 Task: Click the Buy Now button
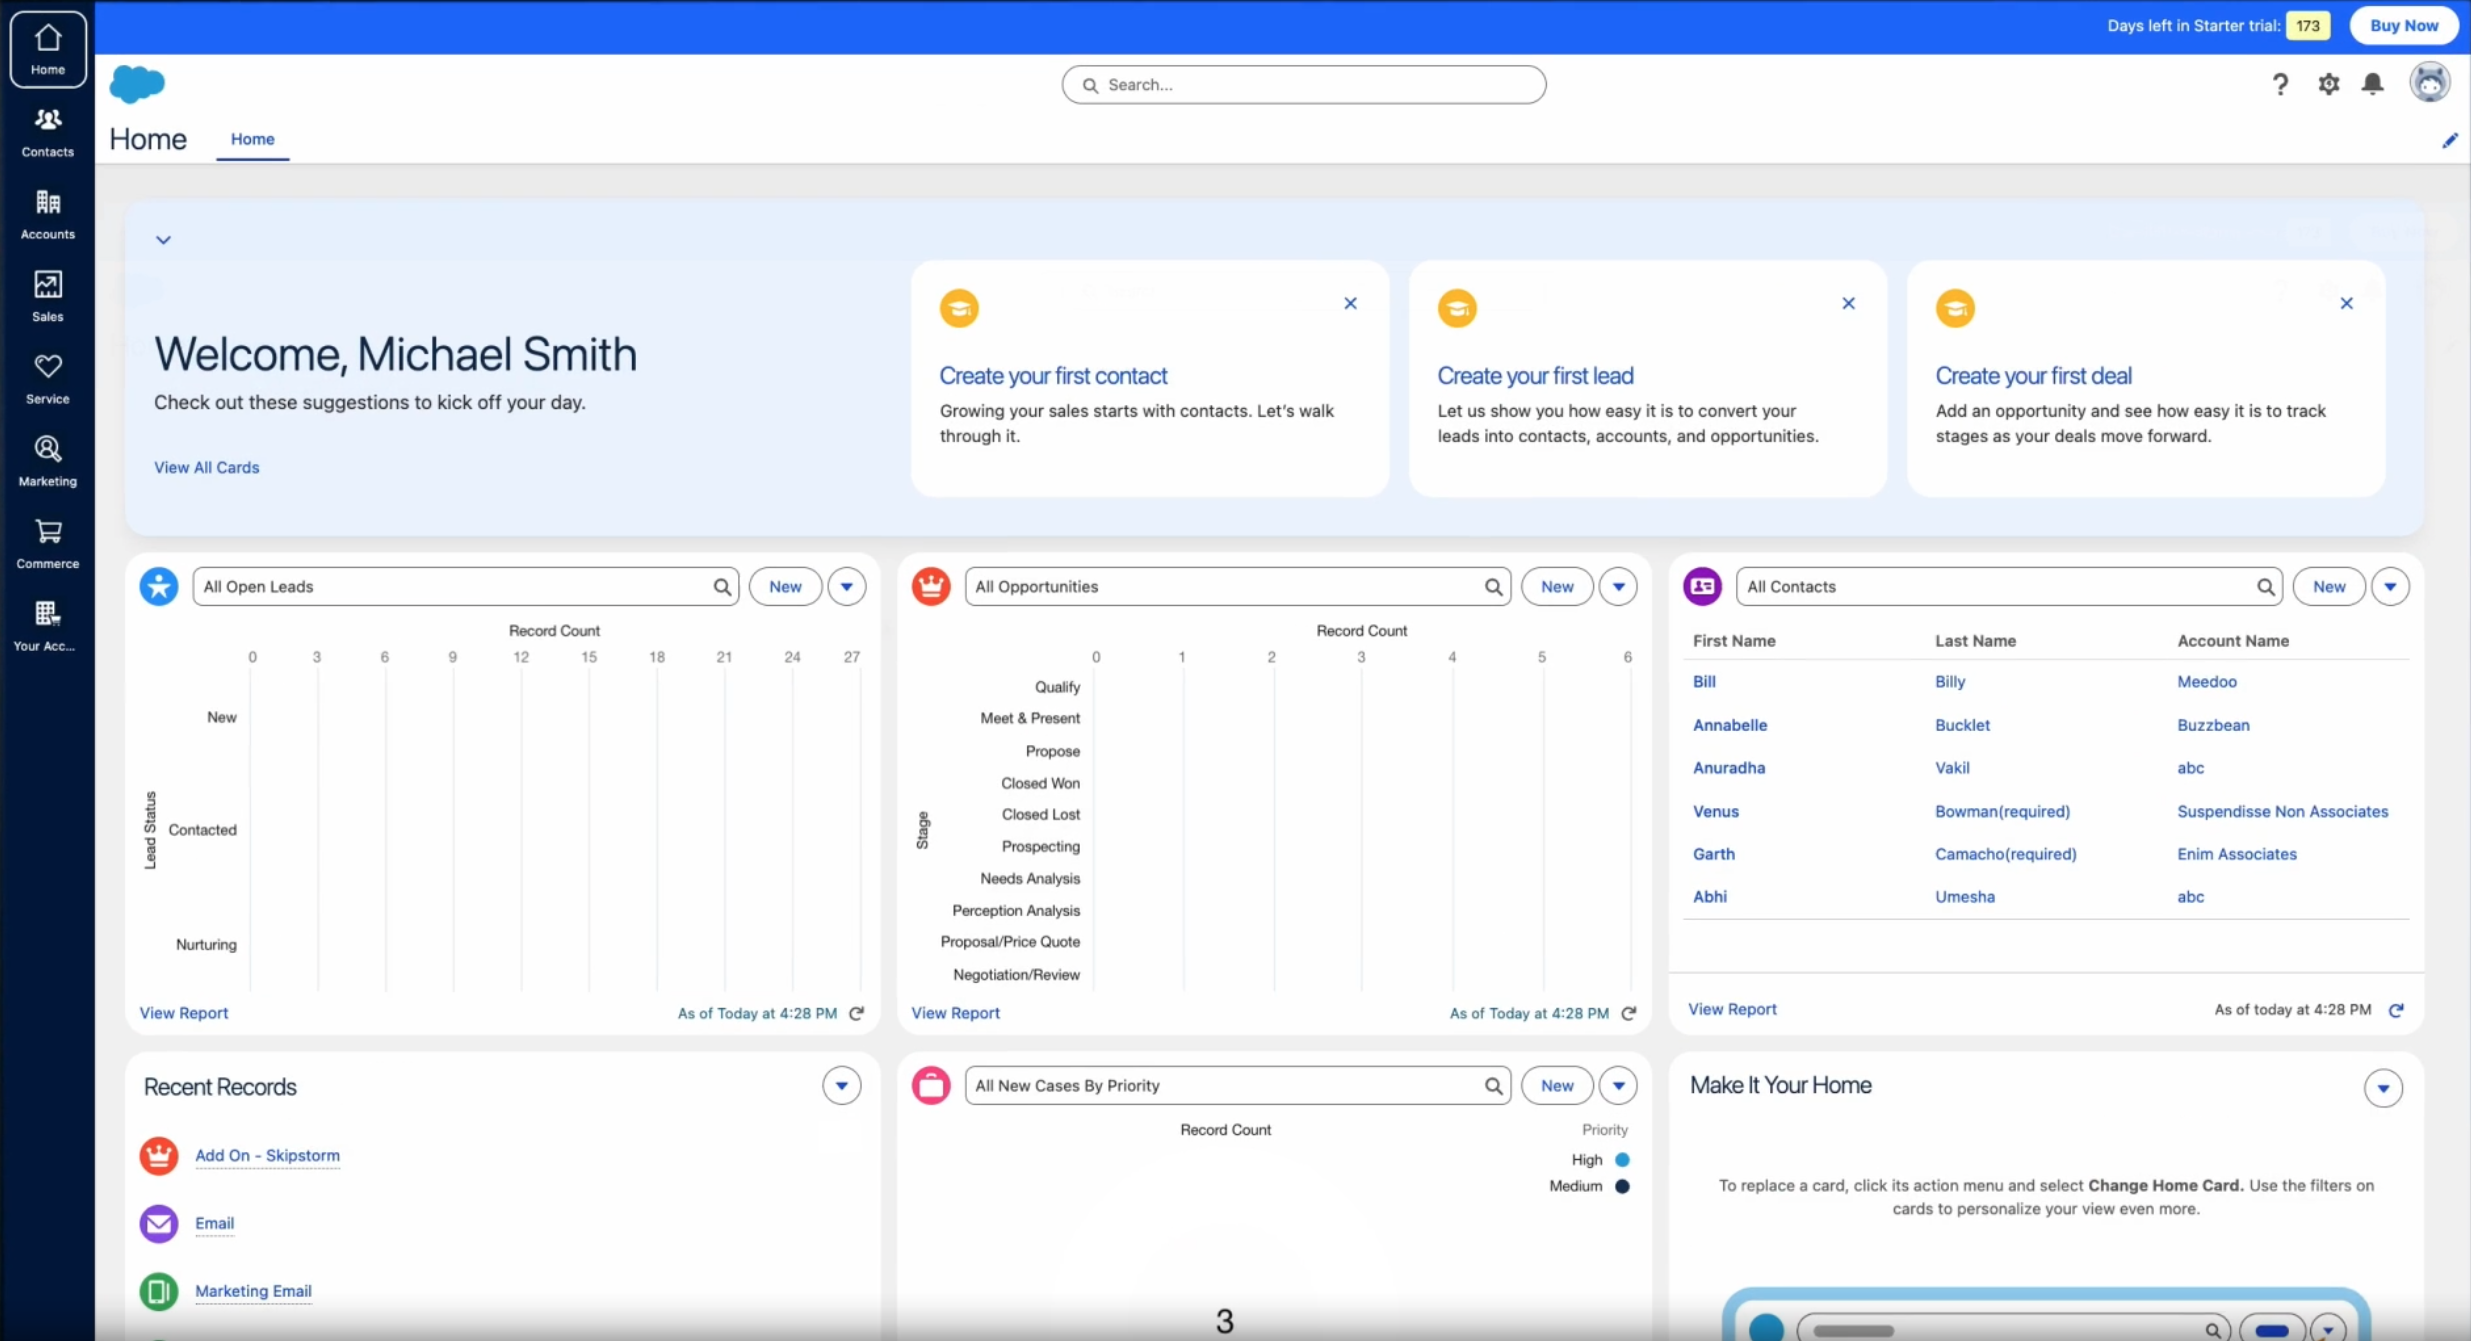pos(2403,26)
